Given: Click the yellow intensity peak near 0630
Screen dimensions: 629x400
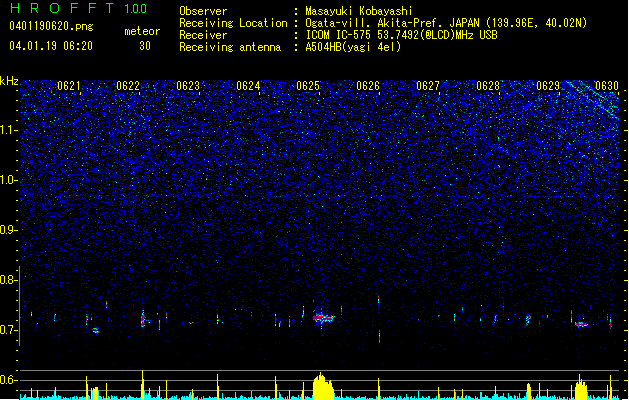Looking at the screenshot, I should pos(580,387).
